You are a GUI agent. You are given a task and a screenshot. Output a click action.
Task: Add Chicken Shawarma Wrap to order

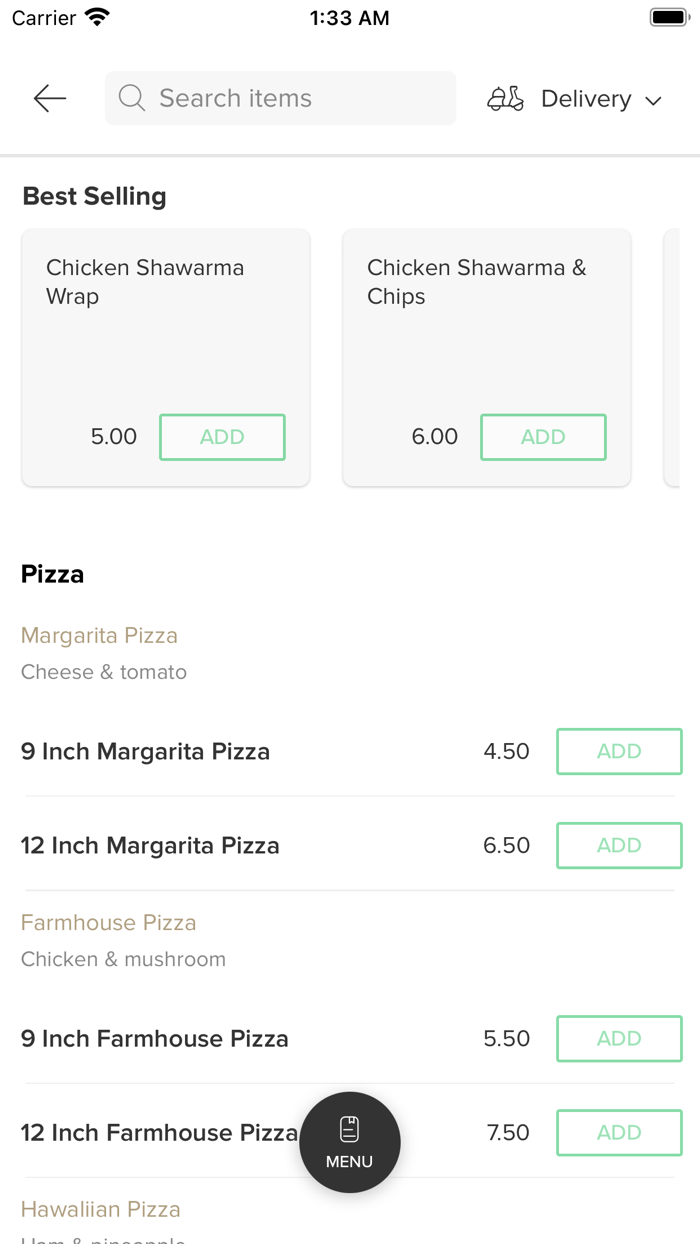click(222, 437)
